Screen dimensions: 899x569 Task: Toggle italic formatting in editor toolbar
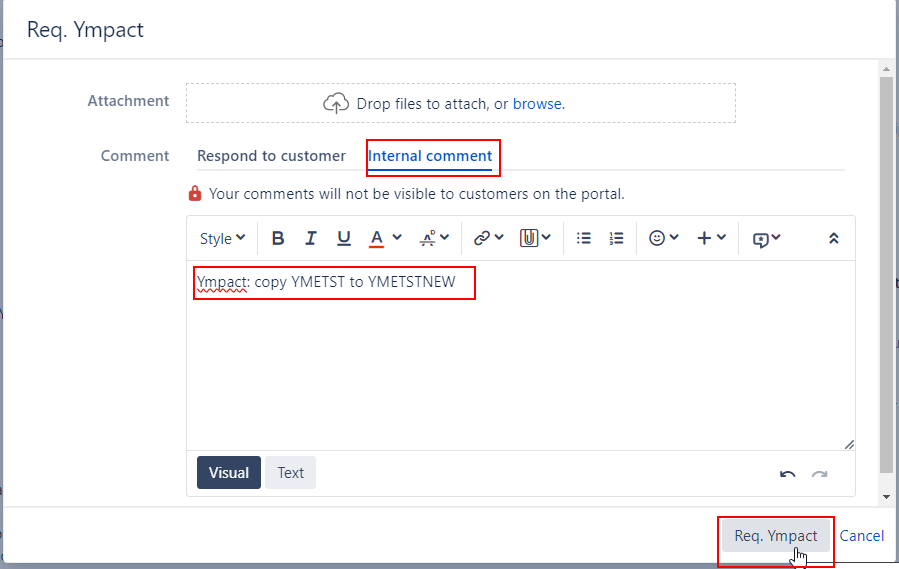point(311,238)
